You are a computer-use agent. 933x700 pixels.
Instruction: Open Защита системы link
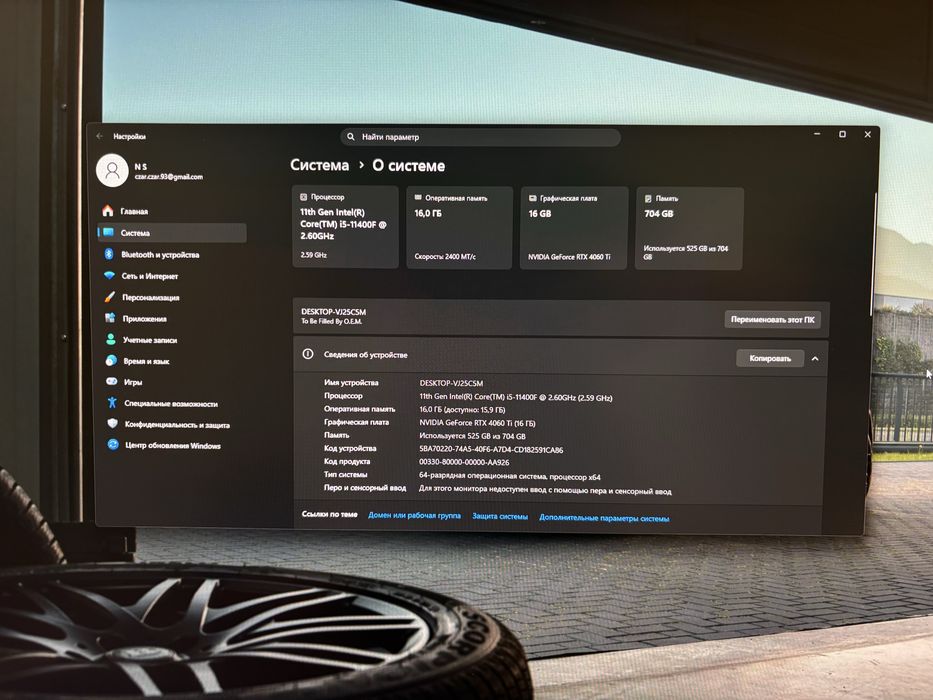click(x=500, y=517)
